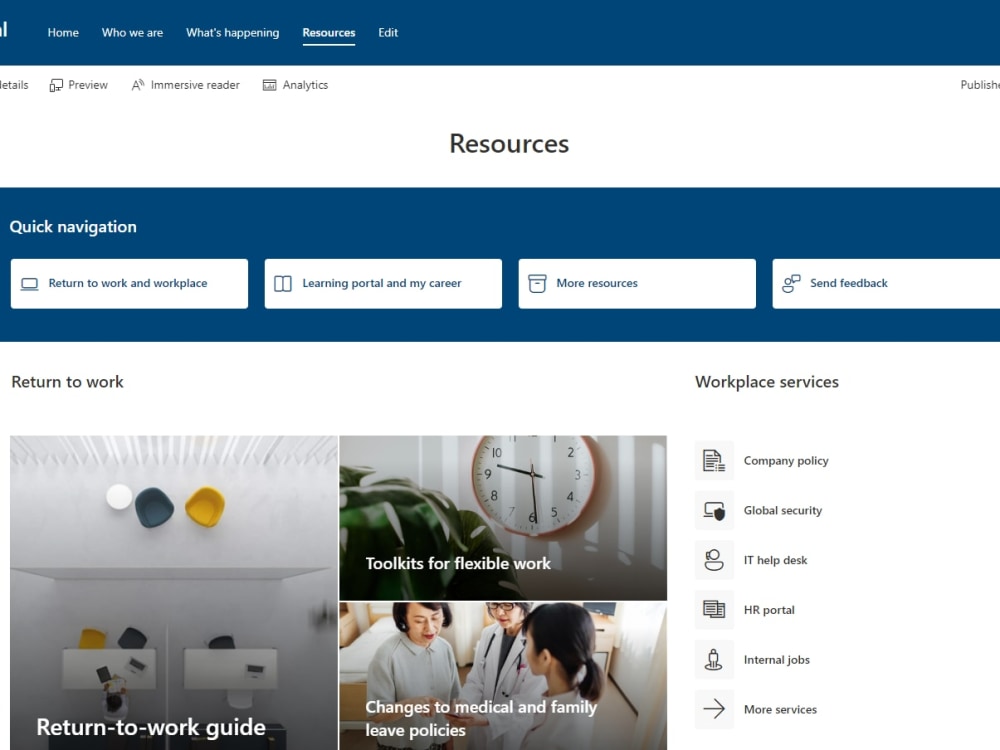Open the More resources quick link
1000x750 pixels.
pos(637,284)
